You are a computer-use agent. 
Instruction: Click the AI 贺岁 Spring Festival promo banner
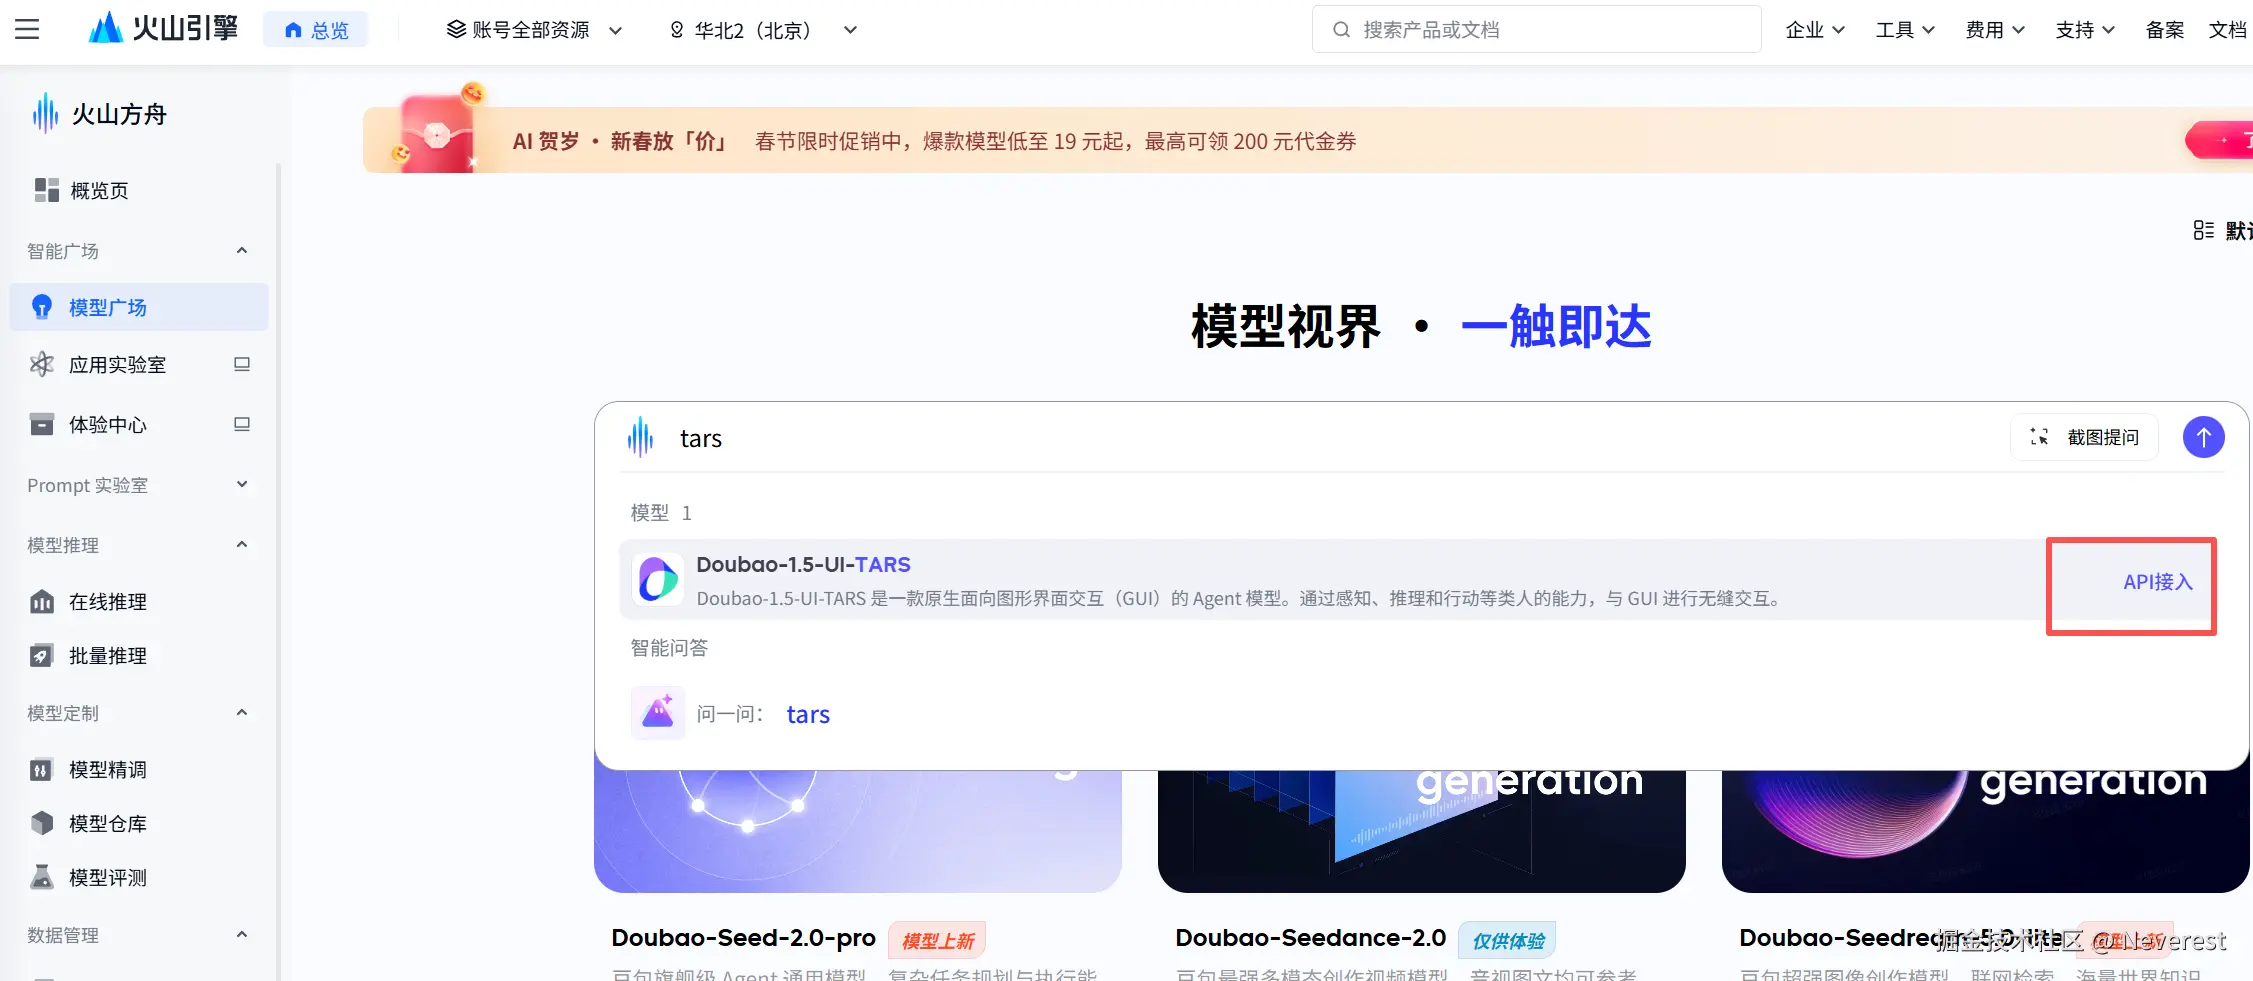pos(1308,140)
